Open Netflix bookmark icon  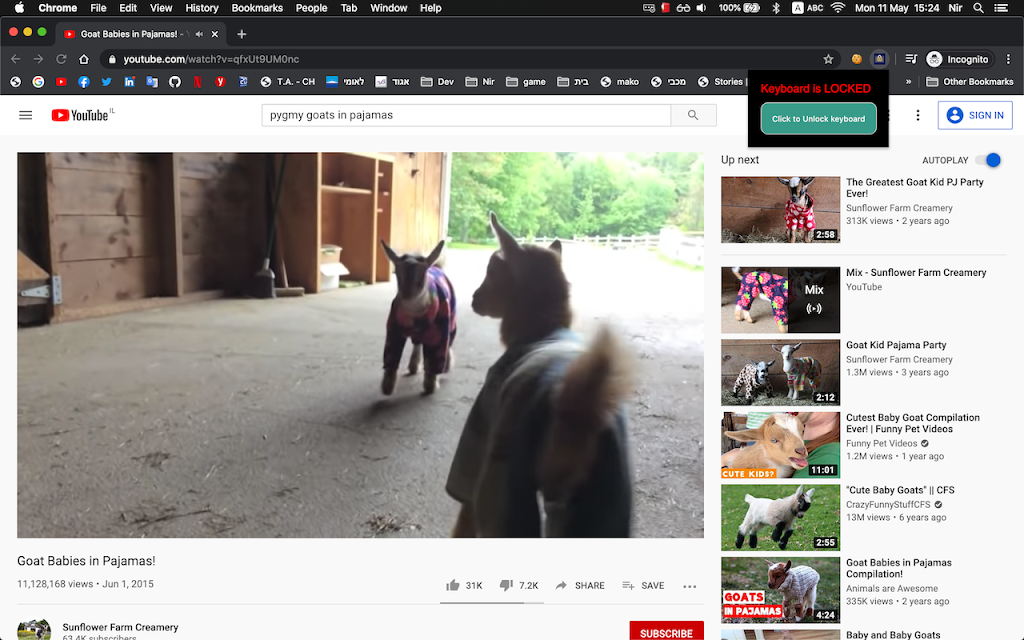coord(197,82)
